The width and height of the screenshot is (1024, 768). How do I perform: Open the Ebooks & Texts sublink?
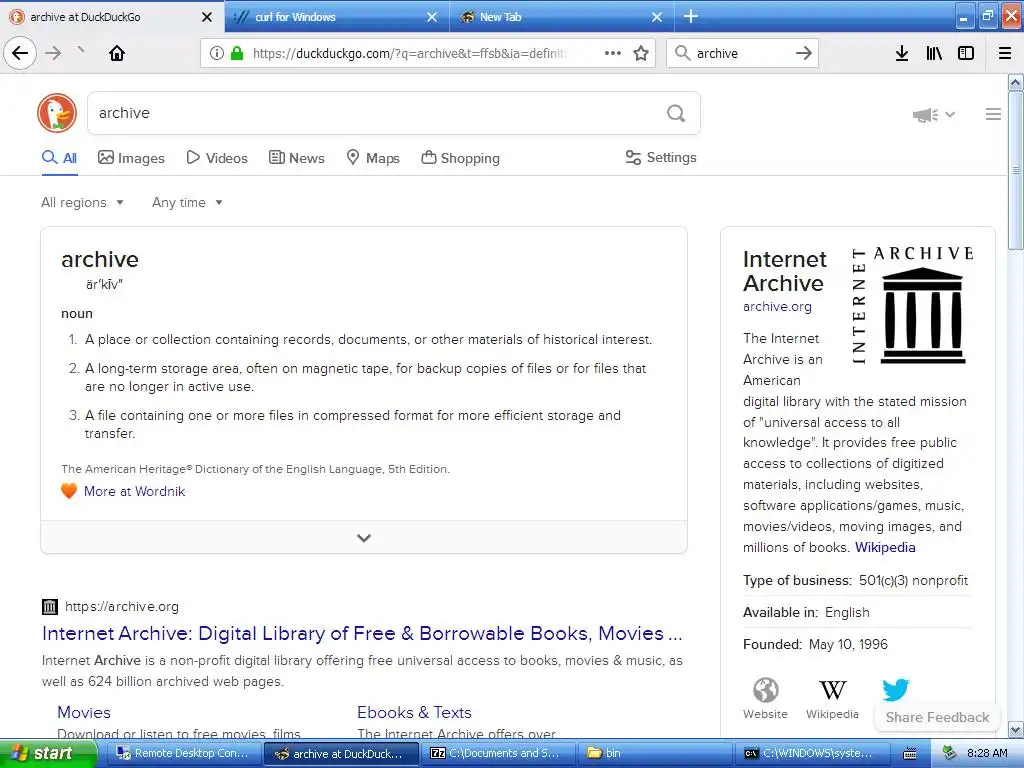tap(414, 712)
